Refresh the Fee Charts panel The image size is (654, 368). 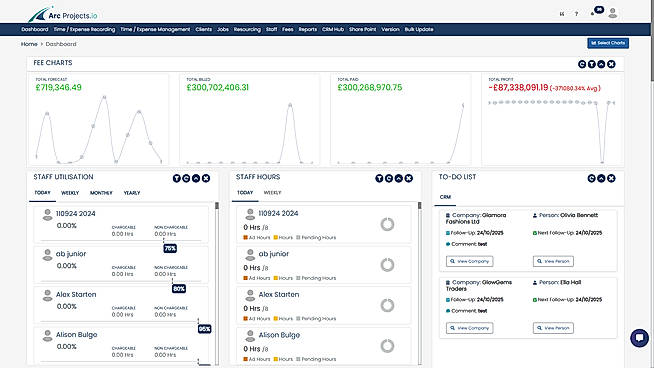[582, 64]
